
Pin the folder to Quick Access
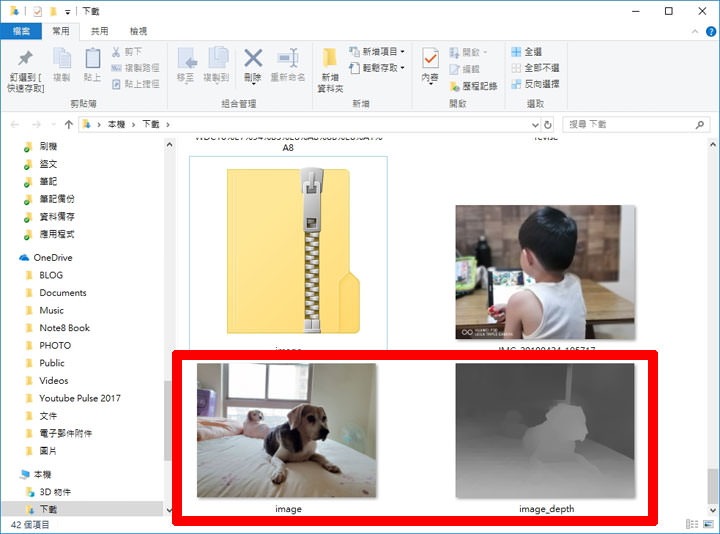tap(26, 70)
